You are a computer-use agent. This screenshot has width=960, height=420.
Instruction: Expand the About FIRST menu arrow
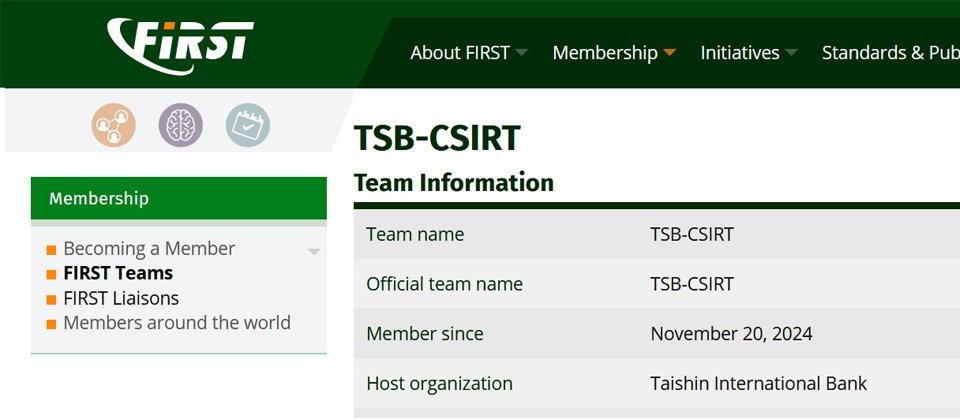[x=521, y=53]
